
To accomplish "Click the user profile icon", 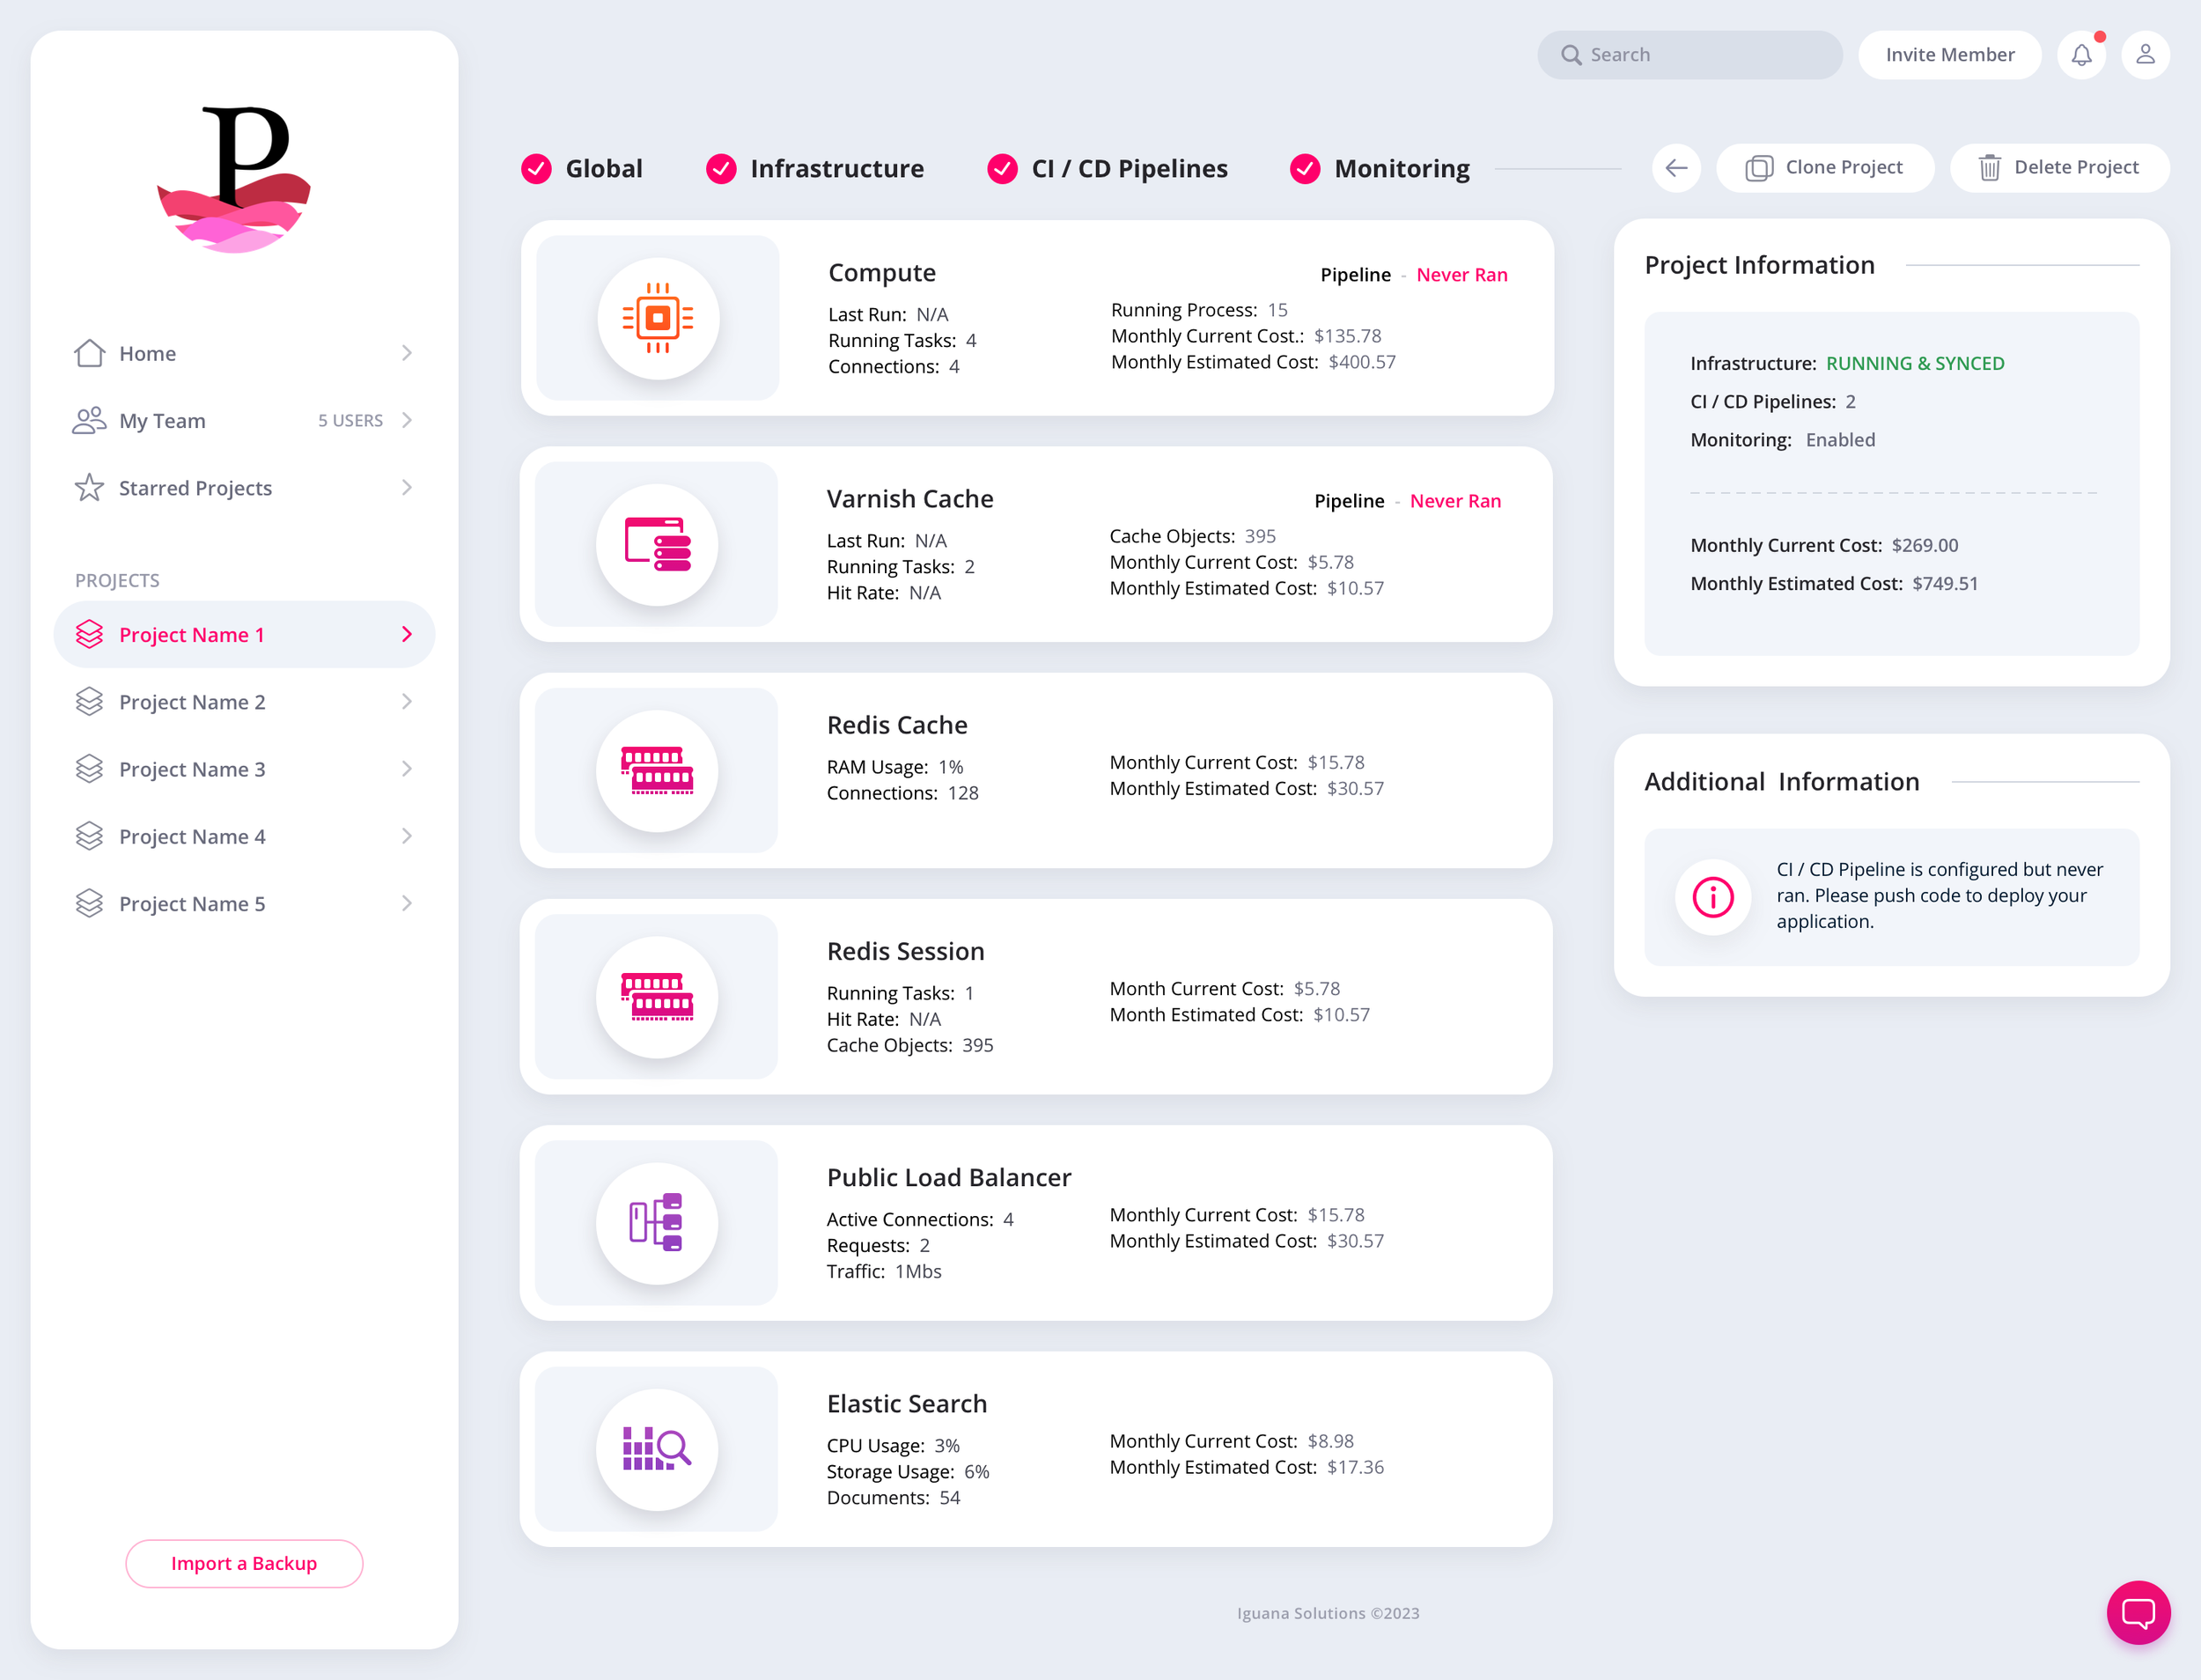I will click(2146, 54).
